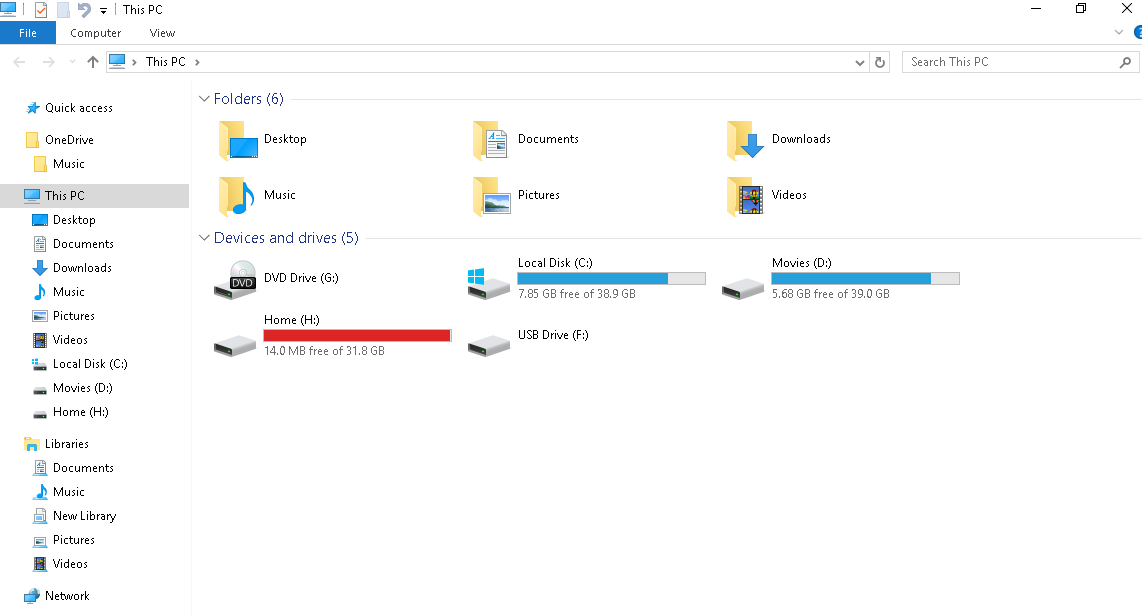Open the Documents folder icon in Folders
Image resolution: width=1142 pixels, height=616 pixels.
pyautogui.click(x=491, y=140)
